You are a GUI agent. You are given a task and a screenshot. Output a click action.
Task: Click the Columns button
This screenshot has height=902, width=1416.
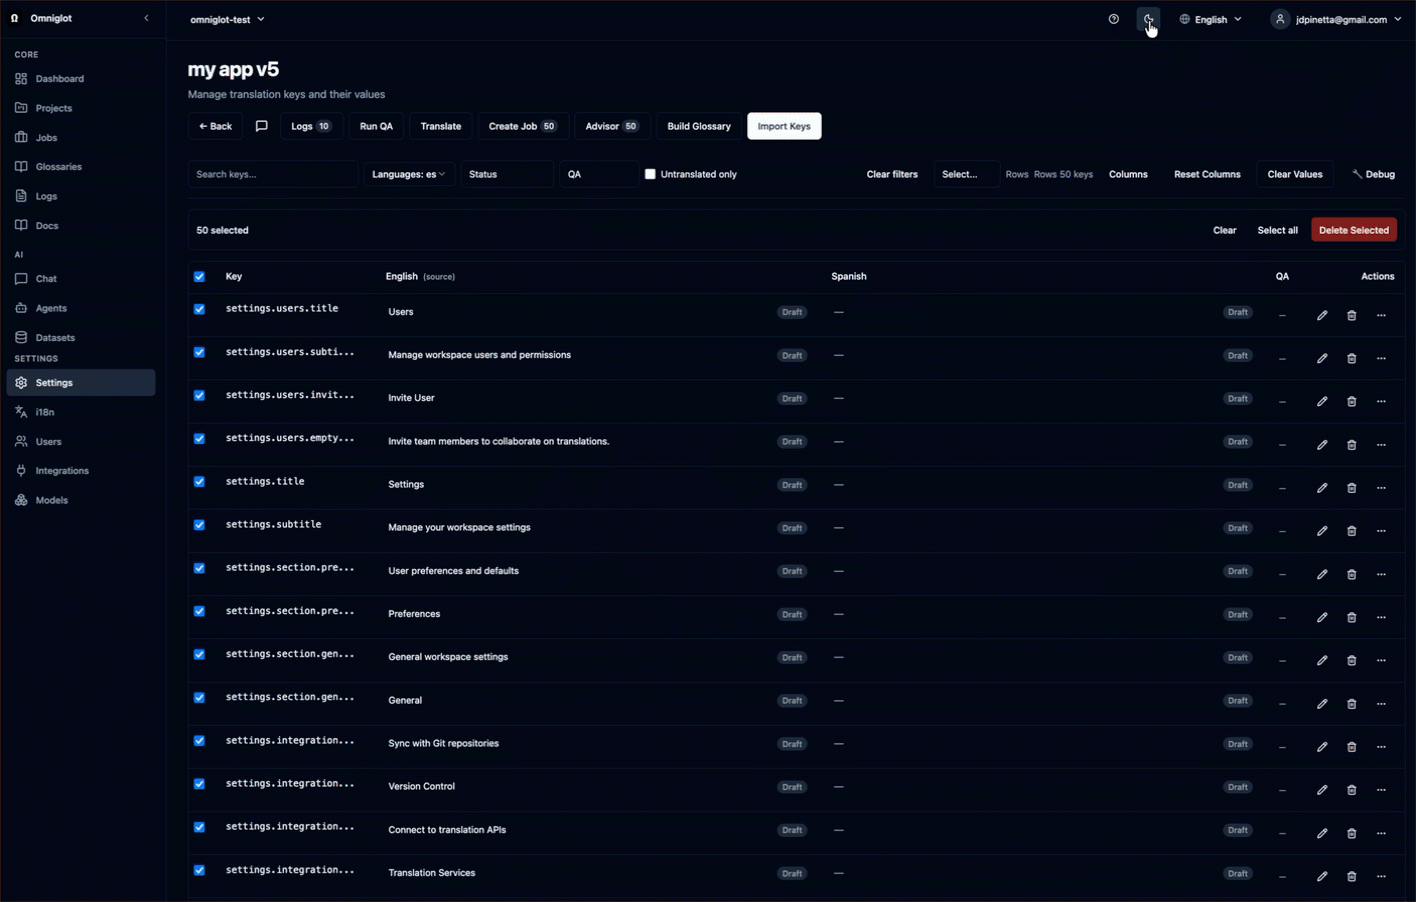[x=1128, y=174]
